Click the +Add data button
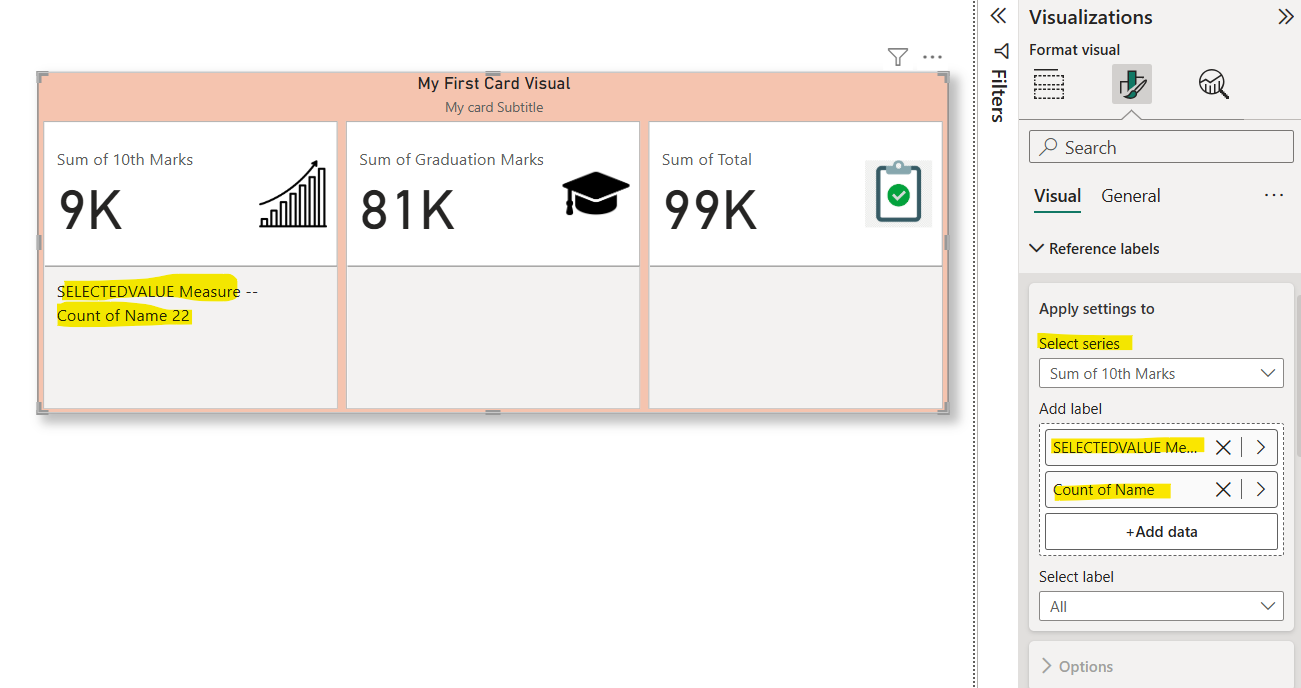 (1161, 532)
